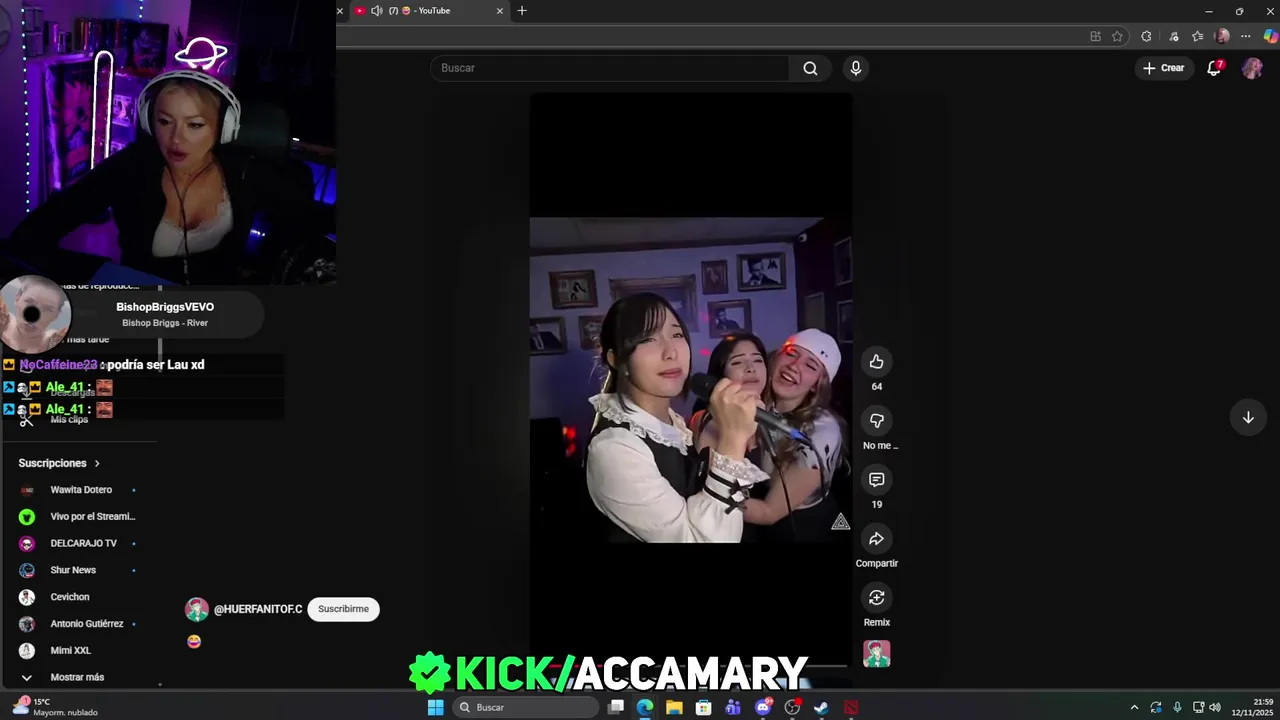Open clock and date panel

(x=1251, y=707)
